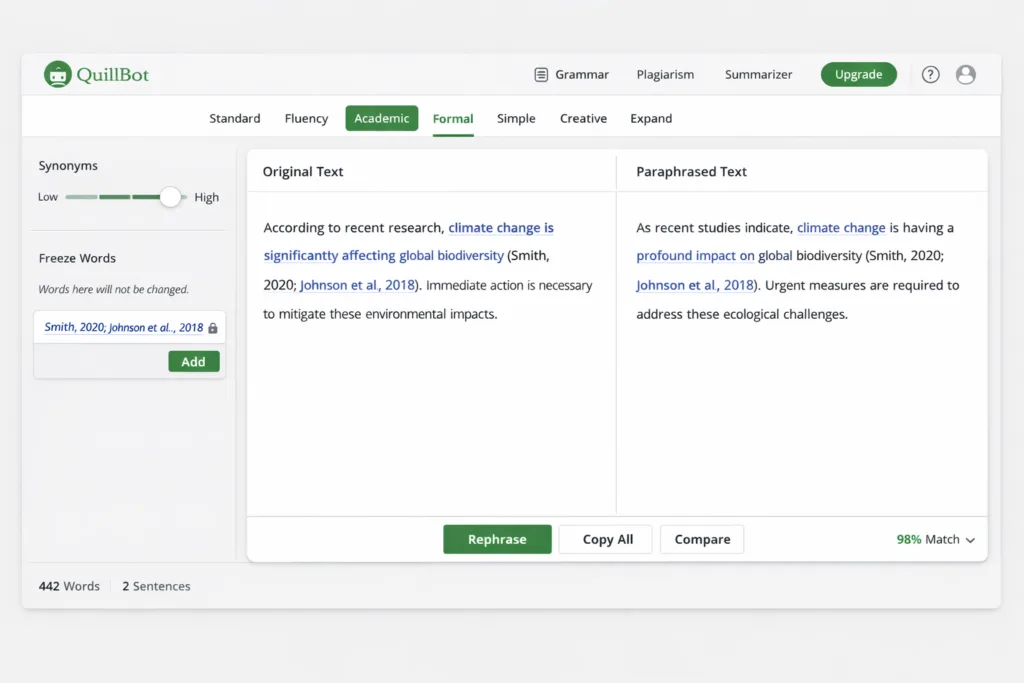Adjust the Synonyms slider handle
The width and height of the screenshot is (1024, 683).
(170, 197)
